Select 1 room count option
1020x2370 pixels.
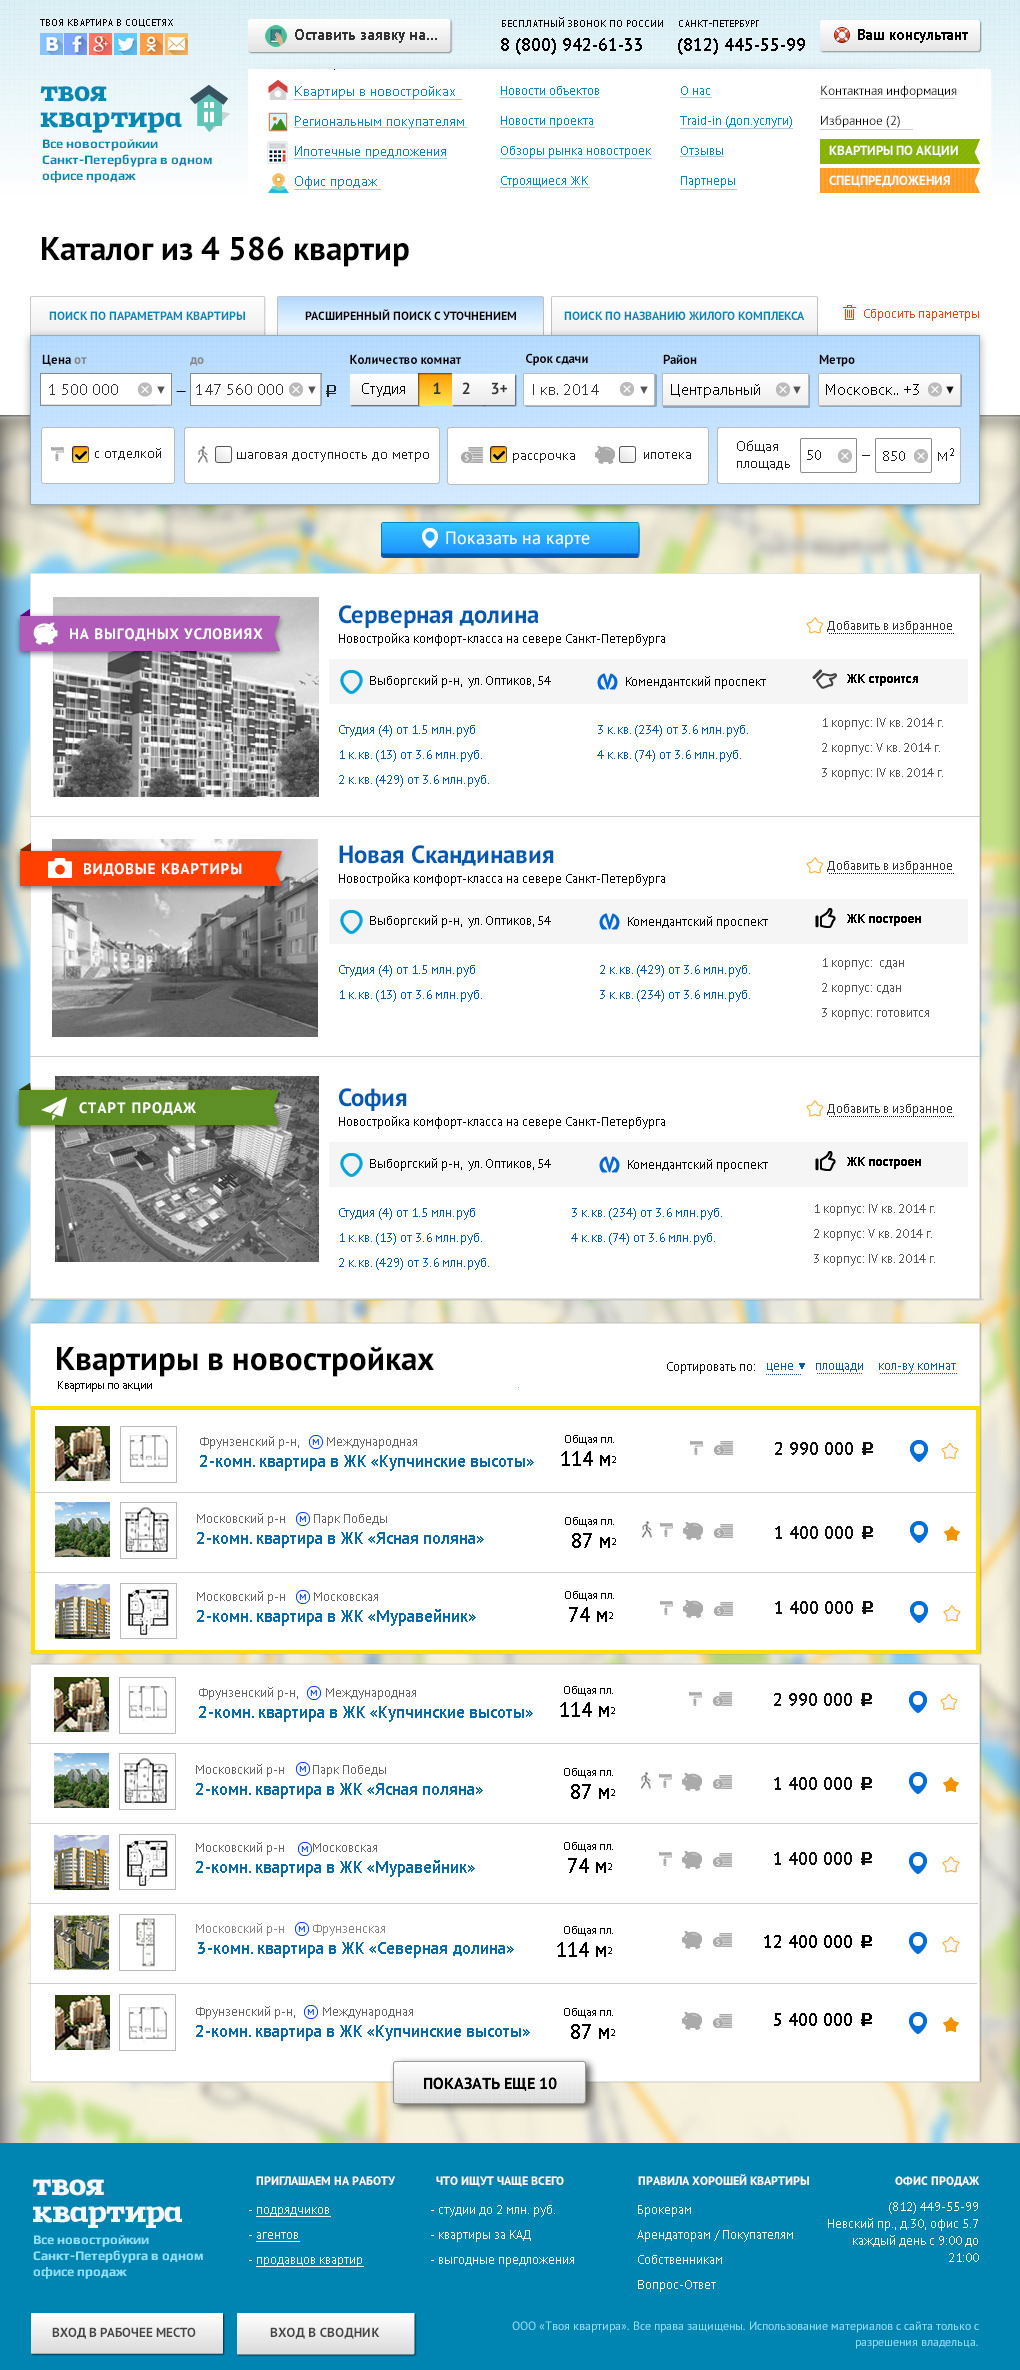pos(436,389)
